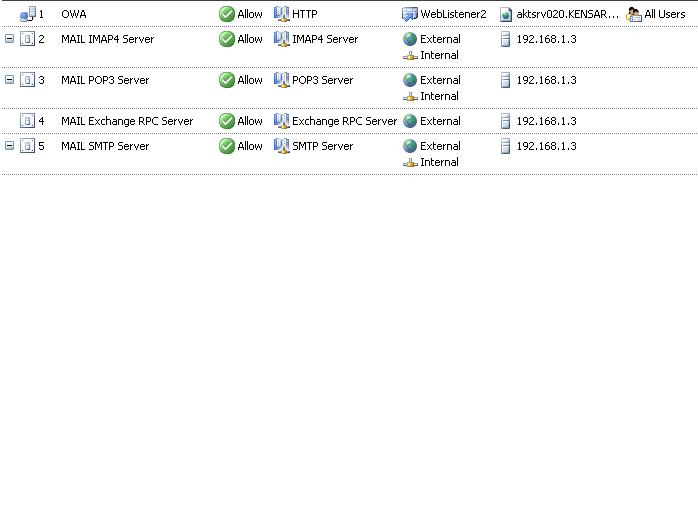Viewport: 698px width, 512px height.
Task: Select the MAIL POP3 Server rule name
Action: (x=105, y=80)
